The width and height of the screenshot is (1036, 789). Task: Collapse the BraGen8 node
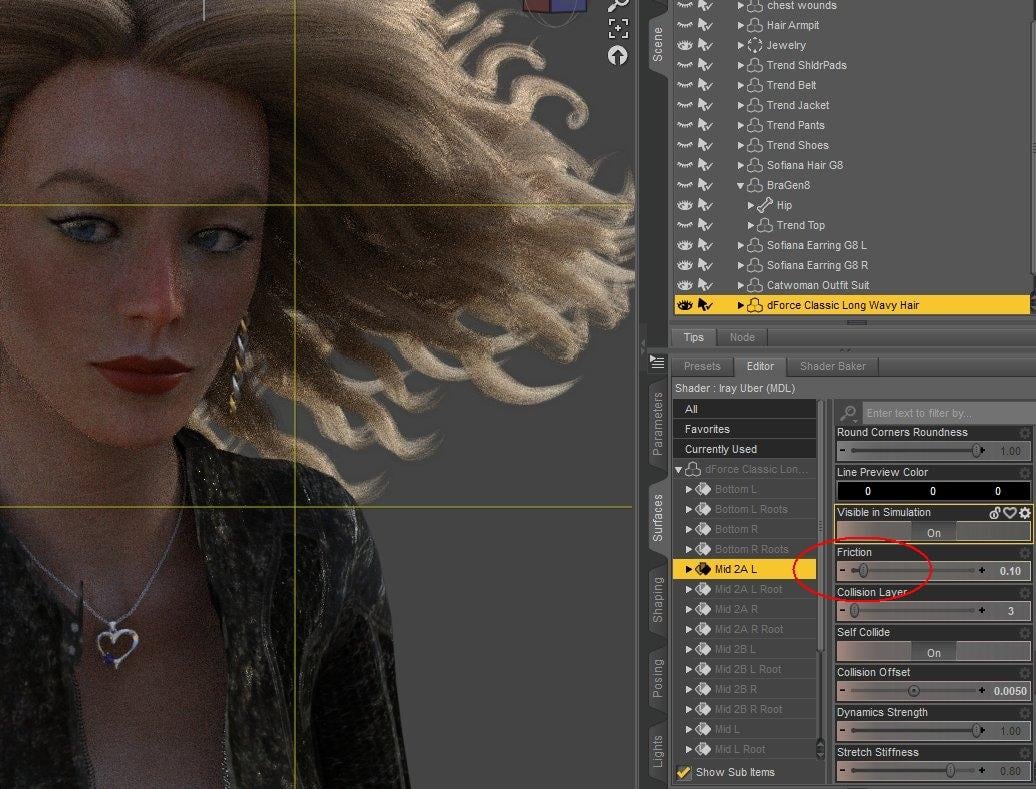[741, 186]
